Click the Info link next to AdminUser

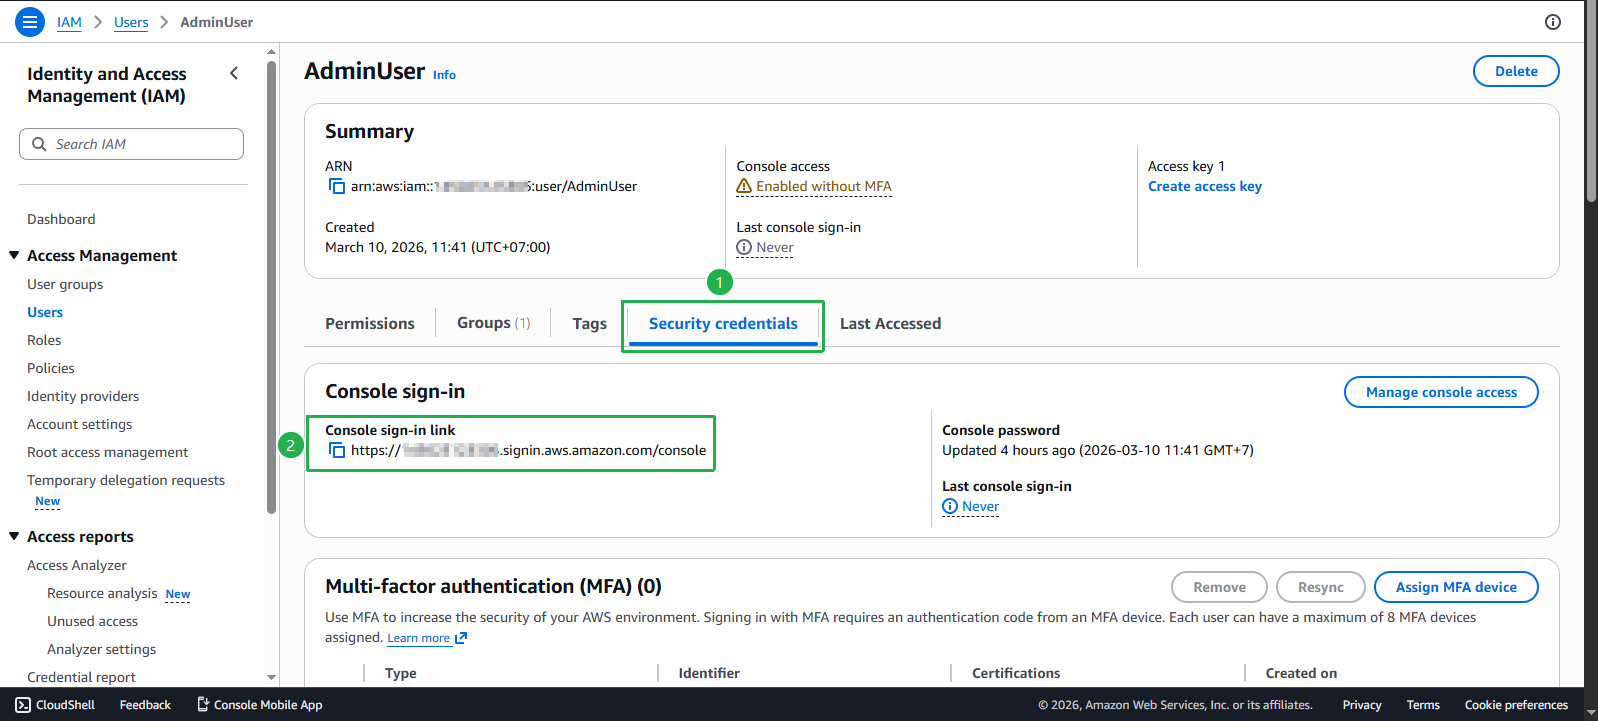coord(444,75)
